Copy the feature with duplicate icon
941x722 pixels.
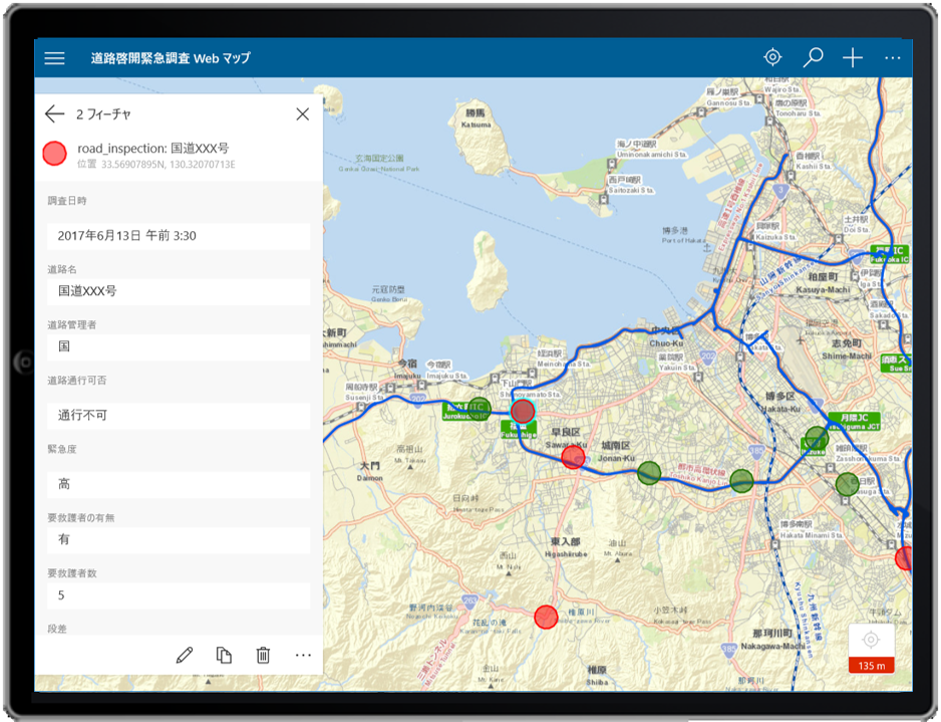pyautogui.click(x=224, y=655)
